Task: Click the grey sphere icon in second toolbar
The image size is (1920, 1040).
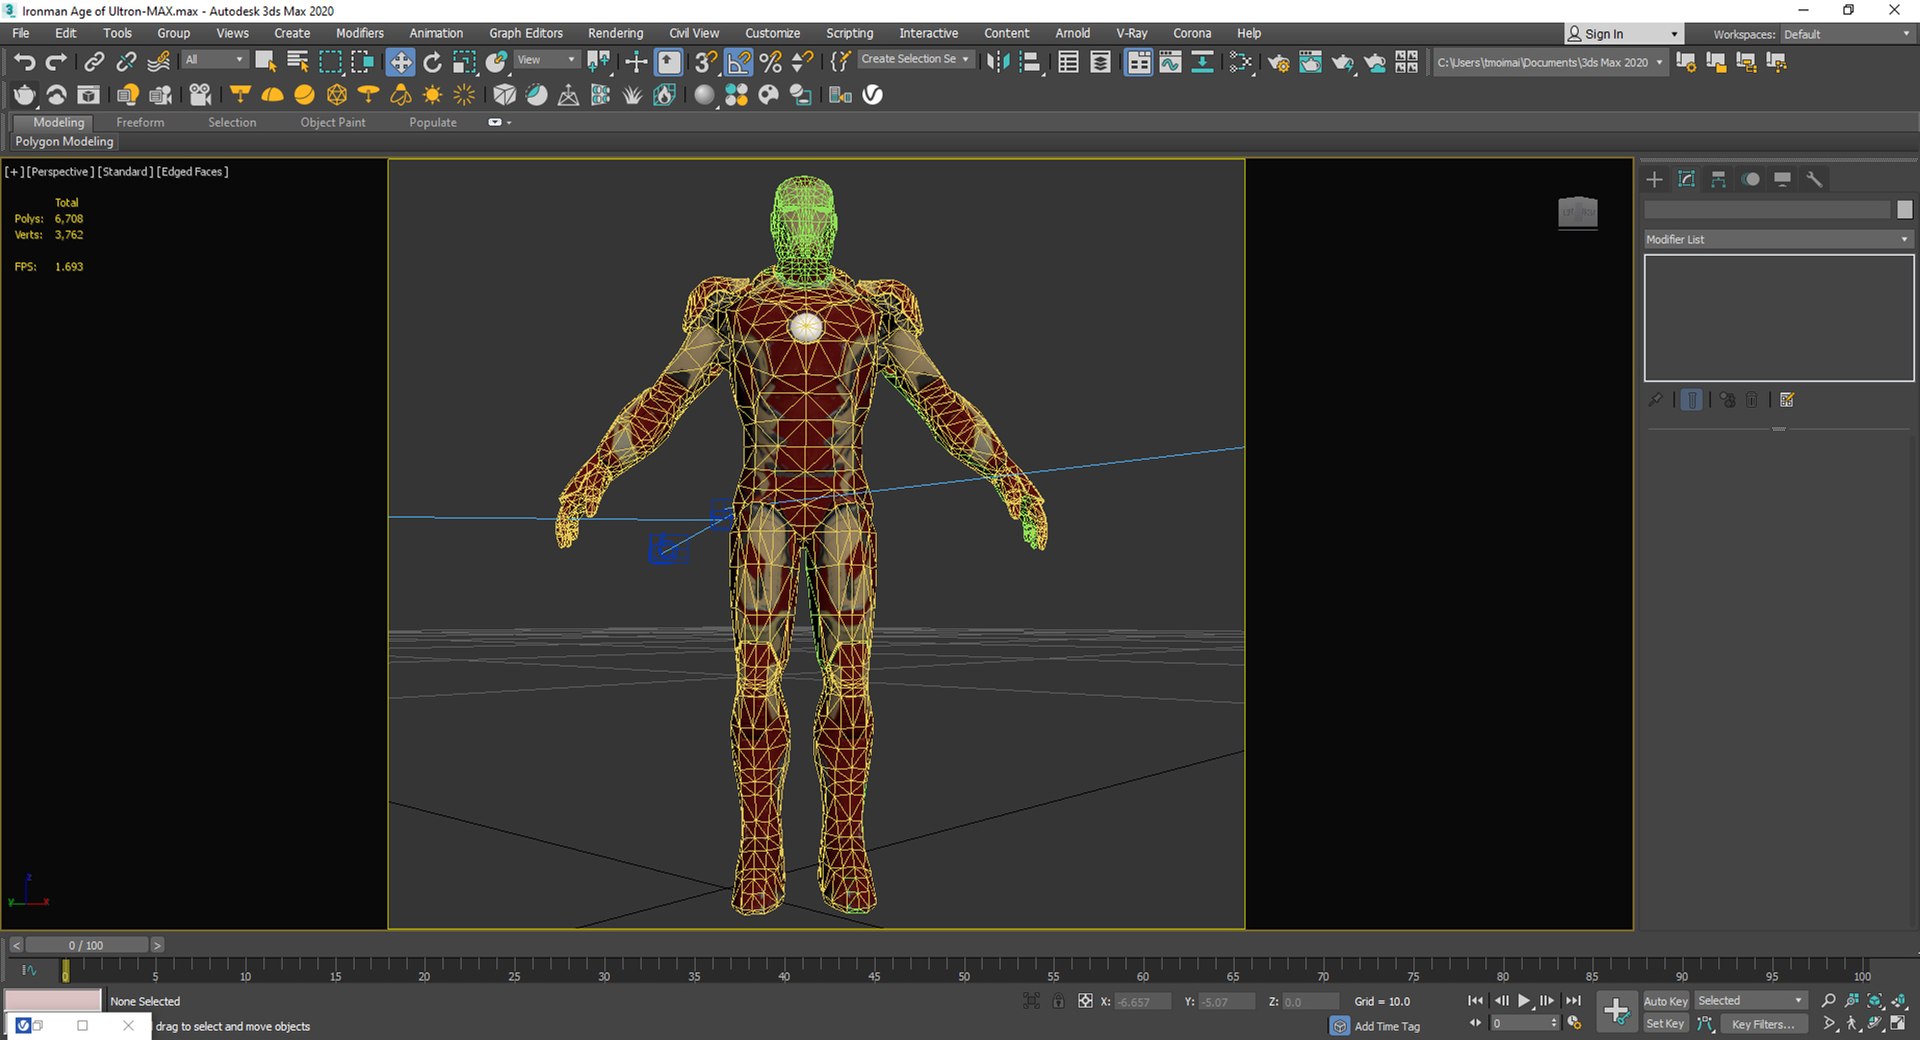Action: pos(705,95)
